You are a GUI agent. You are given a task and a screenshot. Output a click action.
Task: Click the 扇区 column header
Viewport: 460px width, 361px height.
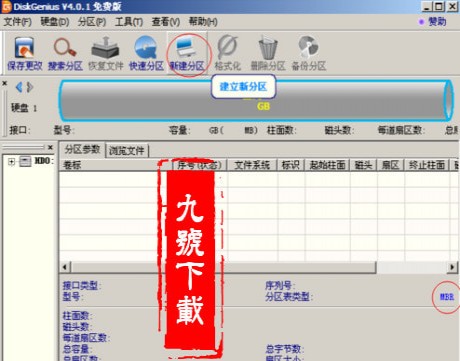pos(391,165)
